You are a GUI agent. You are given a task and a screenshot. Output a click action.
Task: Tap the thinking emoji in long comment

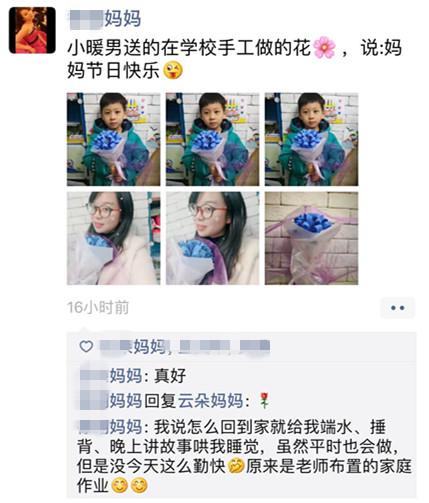pyautogui.click(x=236, y=466)
